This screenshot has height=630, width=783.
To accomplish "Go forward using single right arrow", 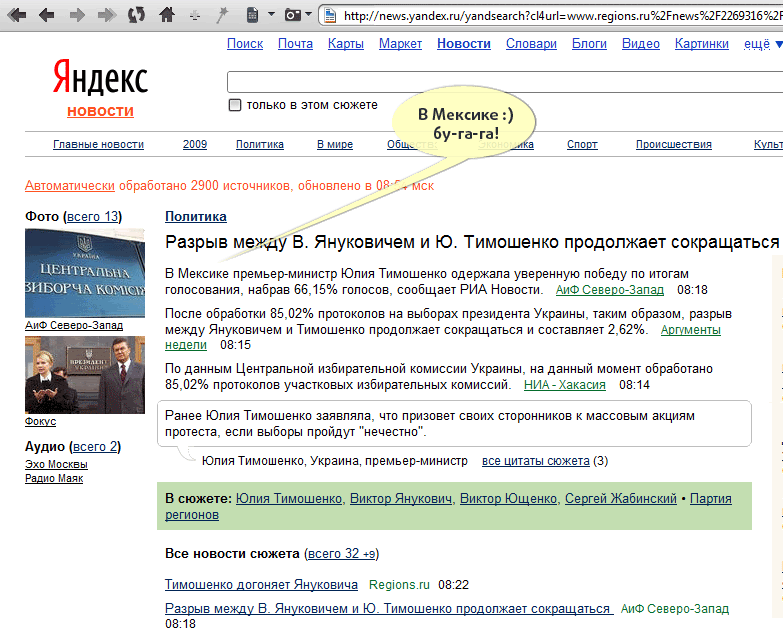I will click(x=77, y=15).
